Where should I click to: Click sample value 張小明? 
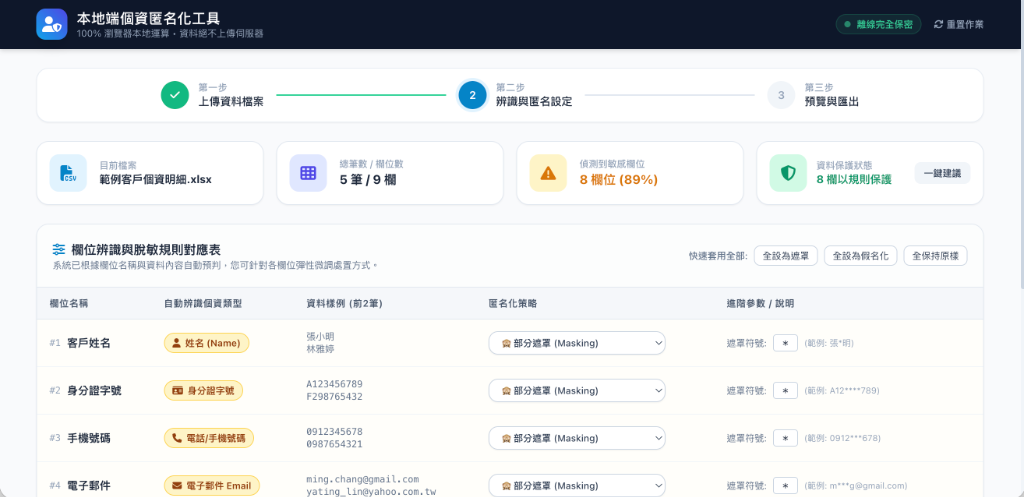320,336
